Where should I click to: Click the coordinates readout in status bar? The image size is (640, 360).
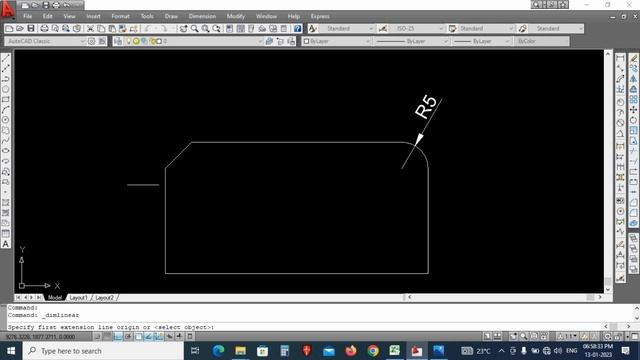[41, 337]
